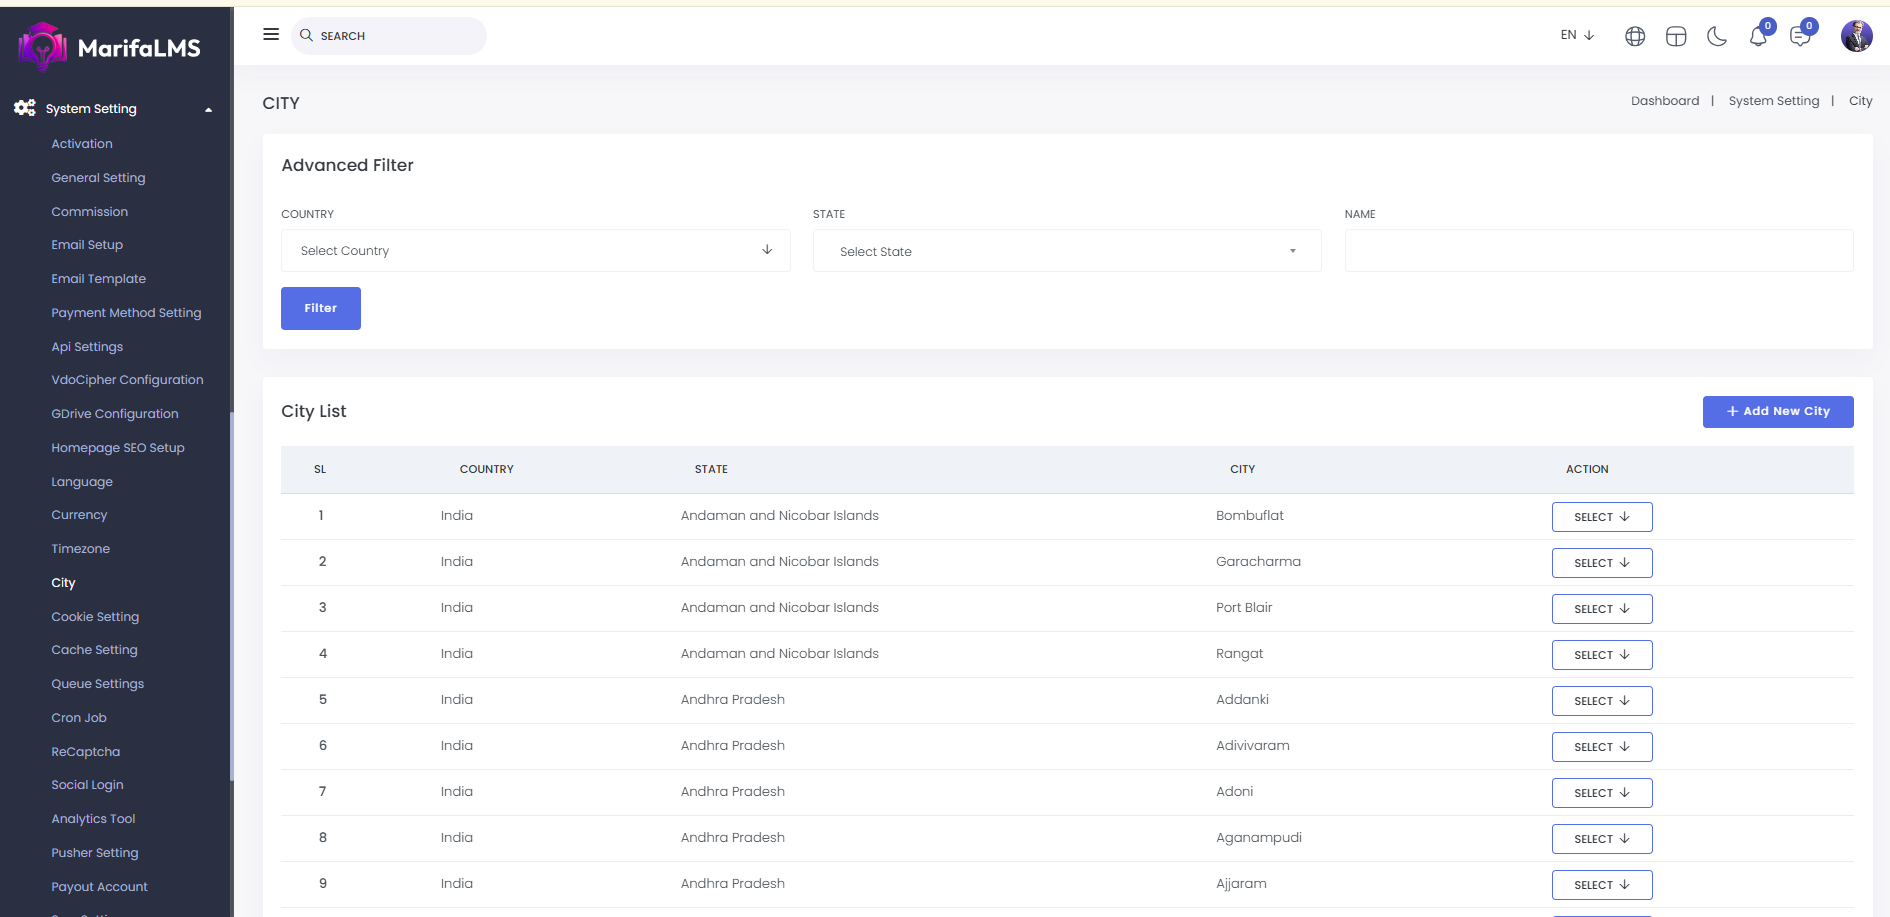Open Email Template in sidebar
The image size is (1890, 917).
[98, 279]
